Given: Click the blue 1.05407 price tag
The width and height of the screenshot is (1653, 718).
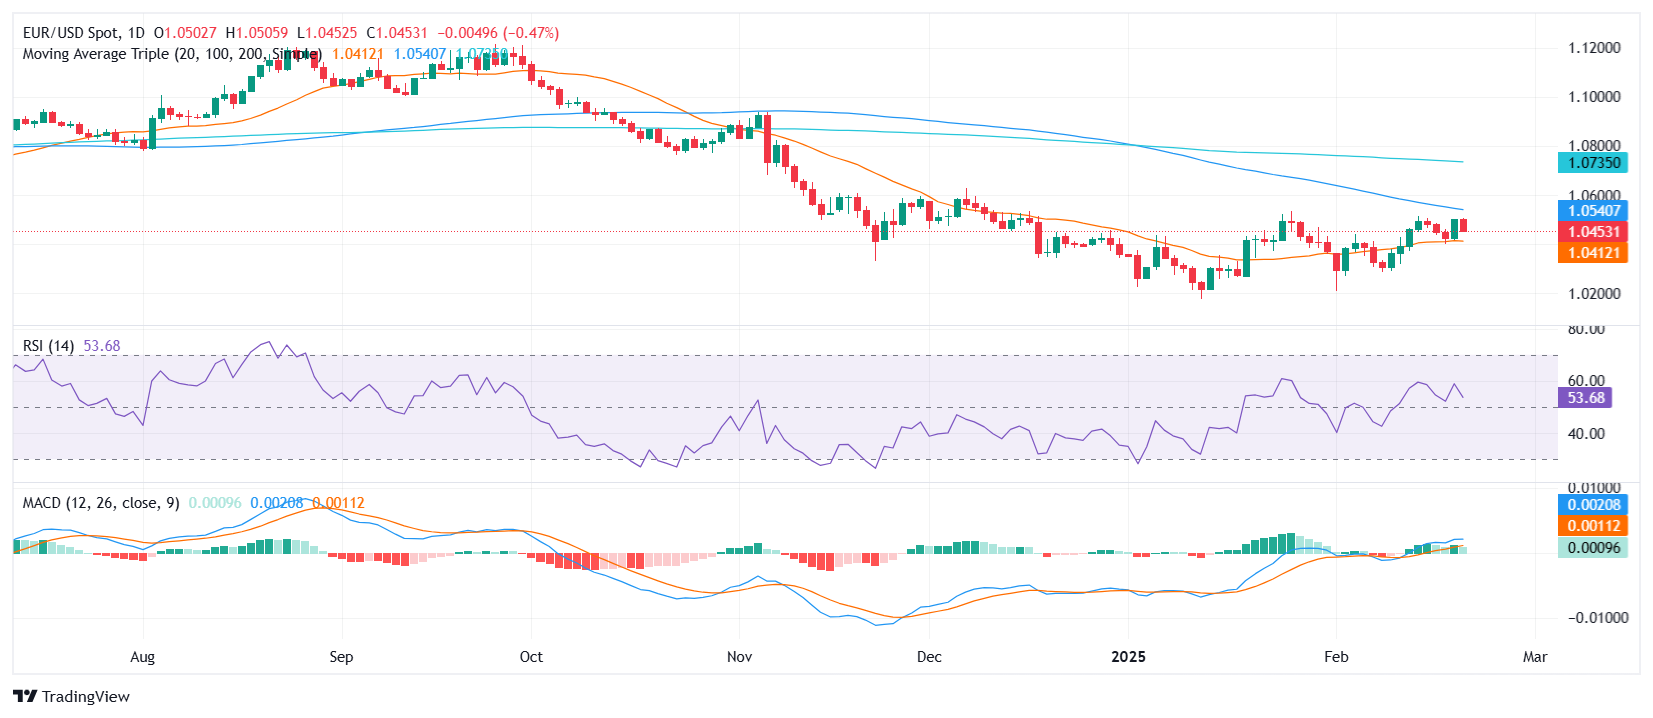Looking at the screenshot, I should (1592, 211).
